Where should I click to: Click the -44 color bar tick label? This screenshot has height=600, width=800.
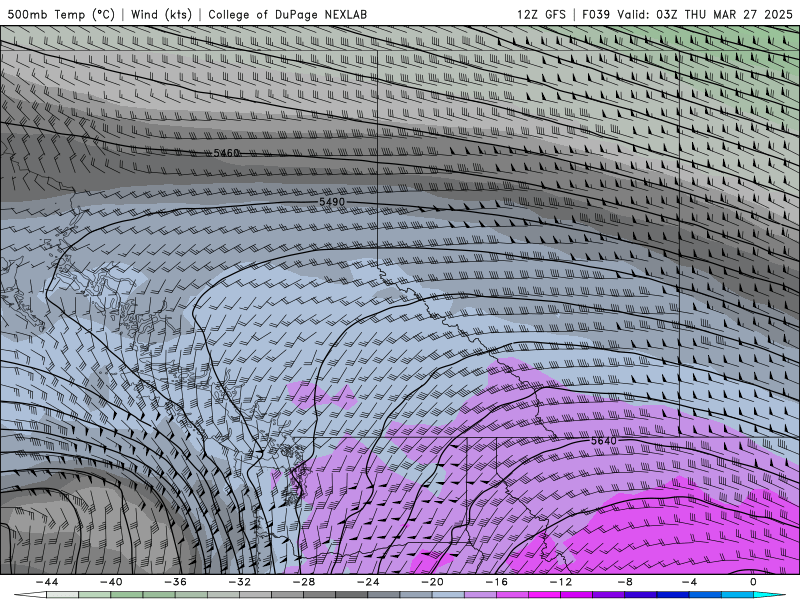pos(47,582)
